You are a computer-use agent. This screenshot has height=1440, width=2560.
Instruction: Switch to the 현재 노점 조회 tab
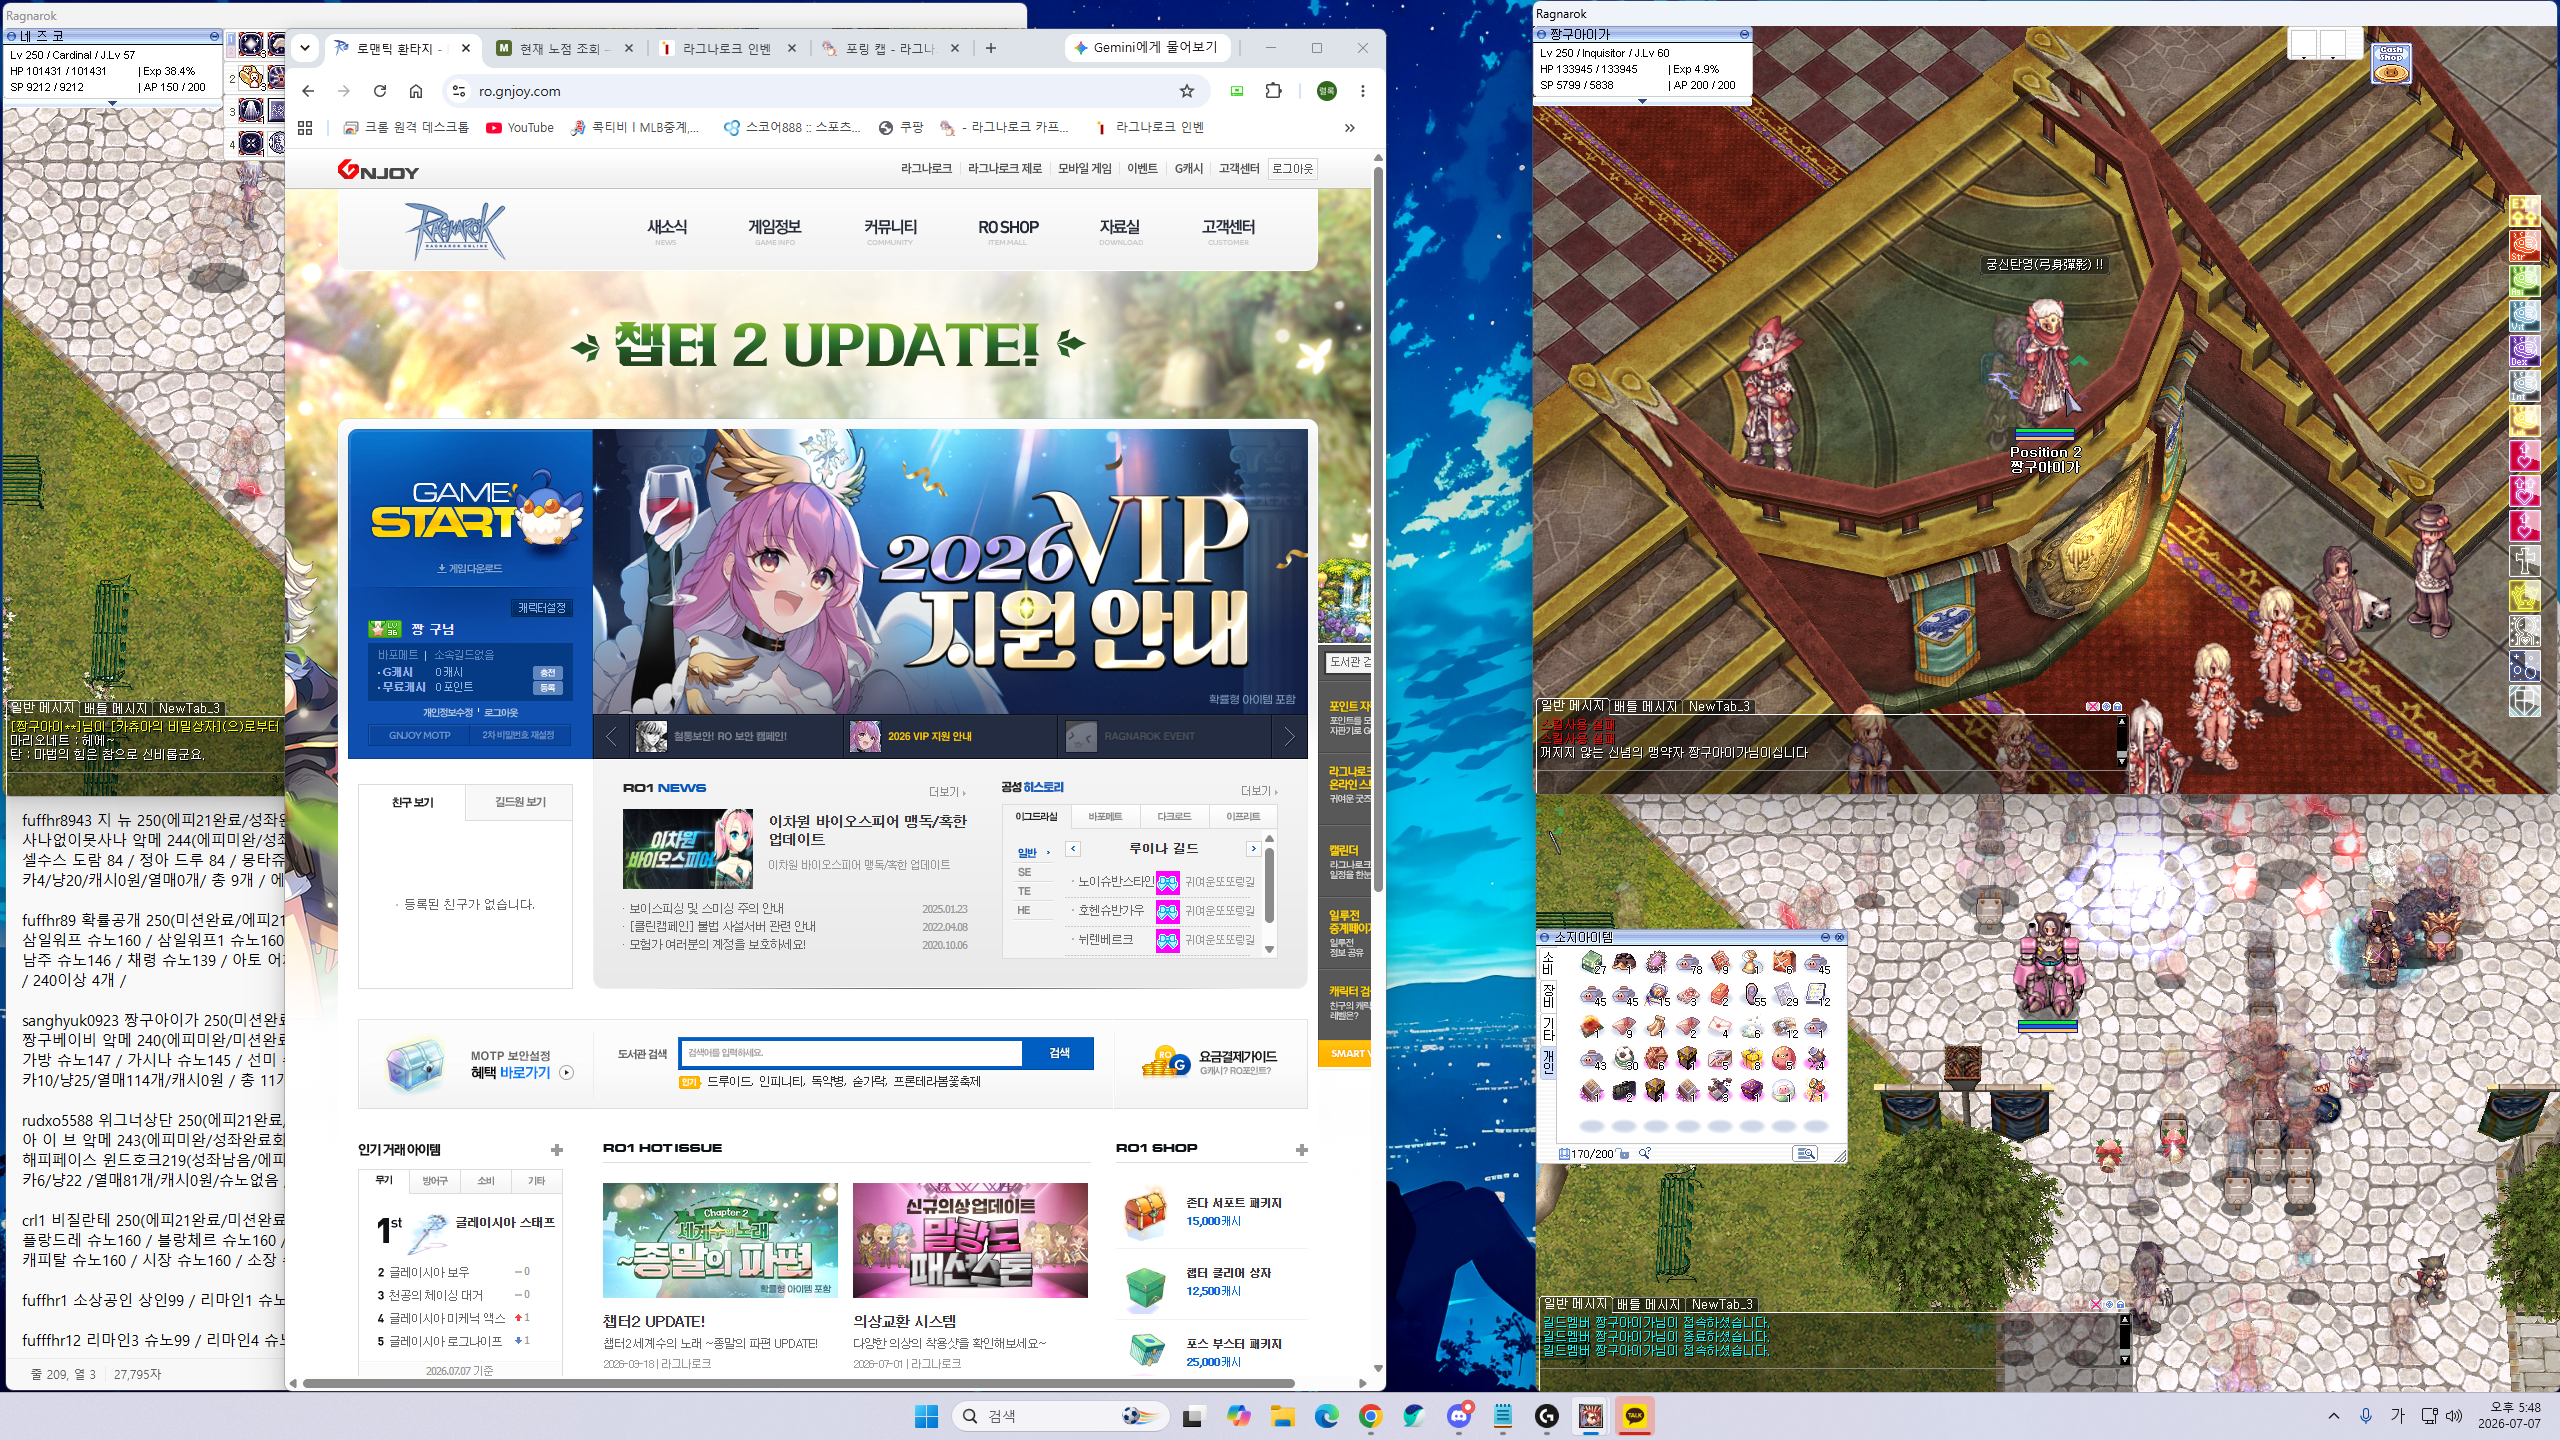click(x=564, y=48)
